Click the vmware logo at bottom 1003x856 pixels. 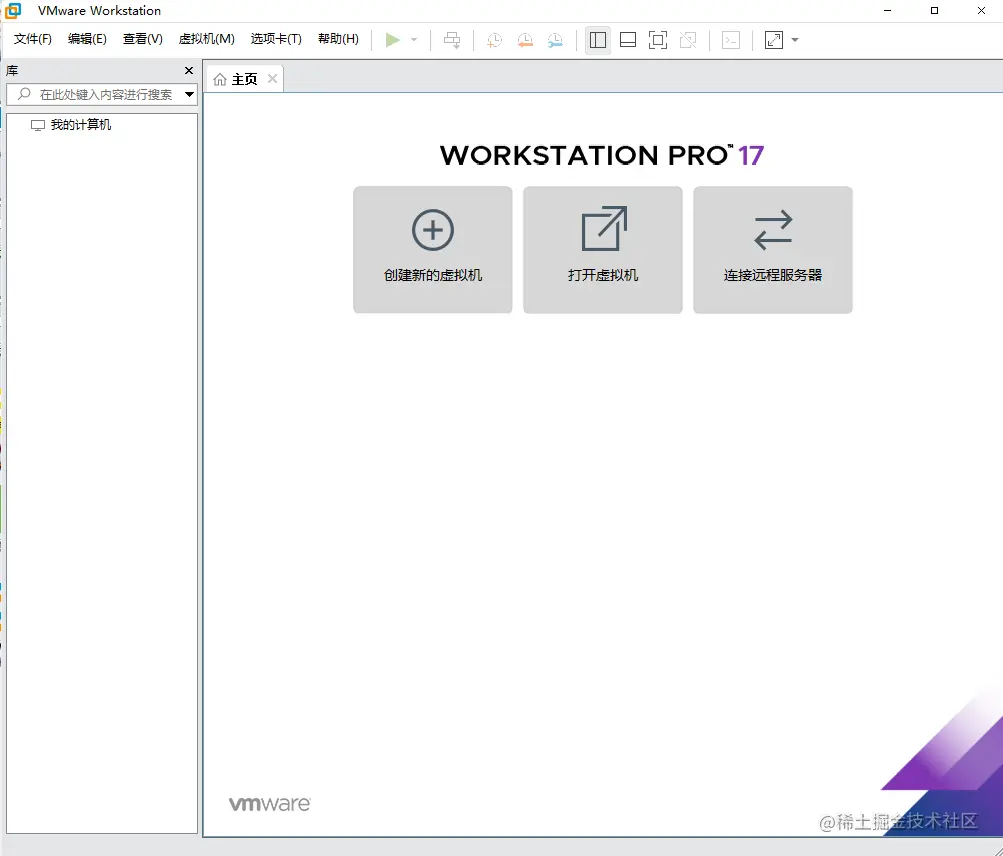269,804
